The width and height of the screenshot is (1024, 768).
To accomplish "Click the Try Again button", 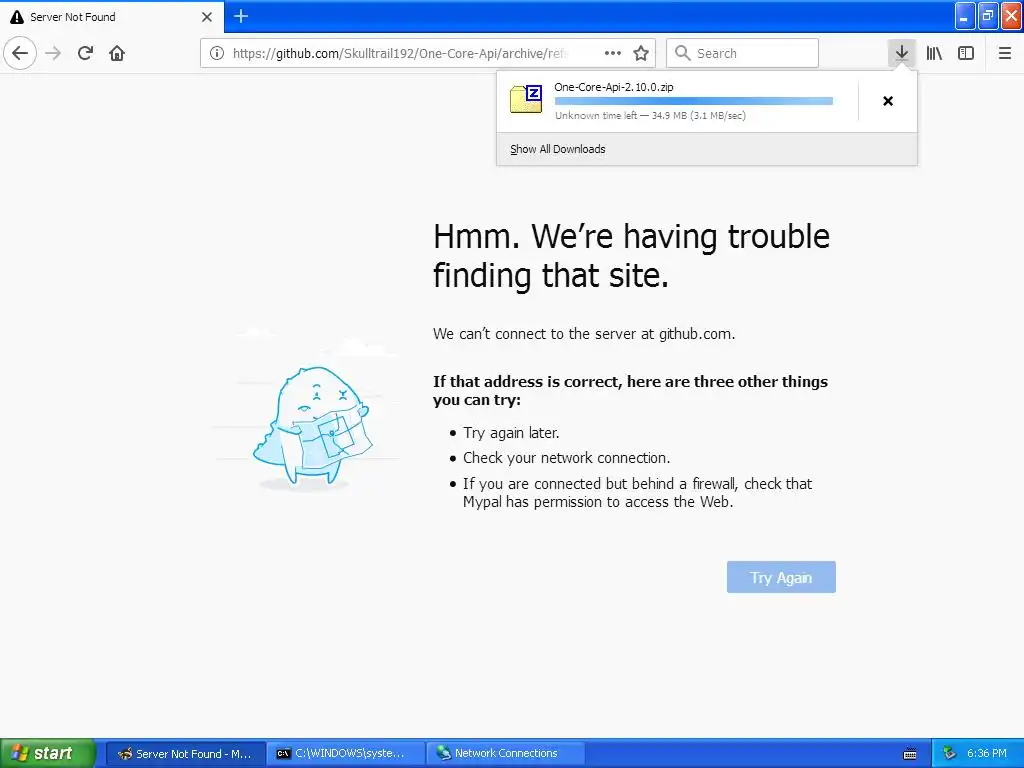I will tap(781, 577).
